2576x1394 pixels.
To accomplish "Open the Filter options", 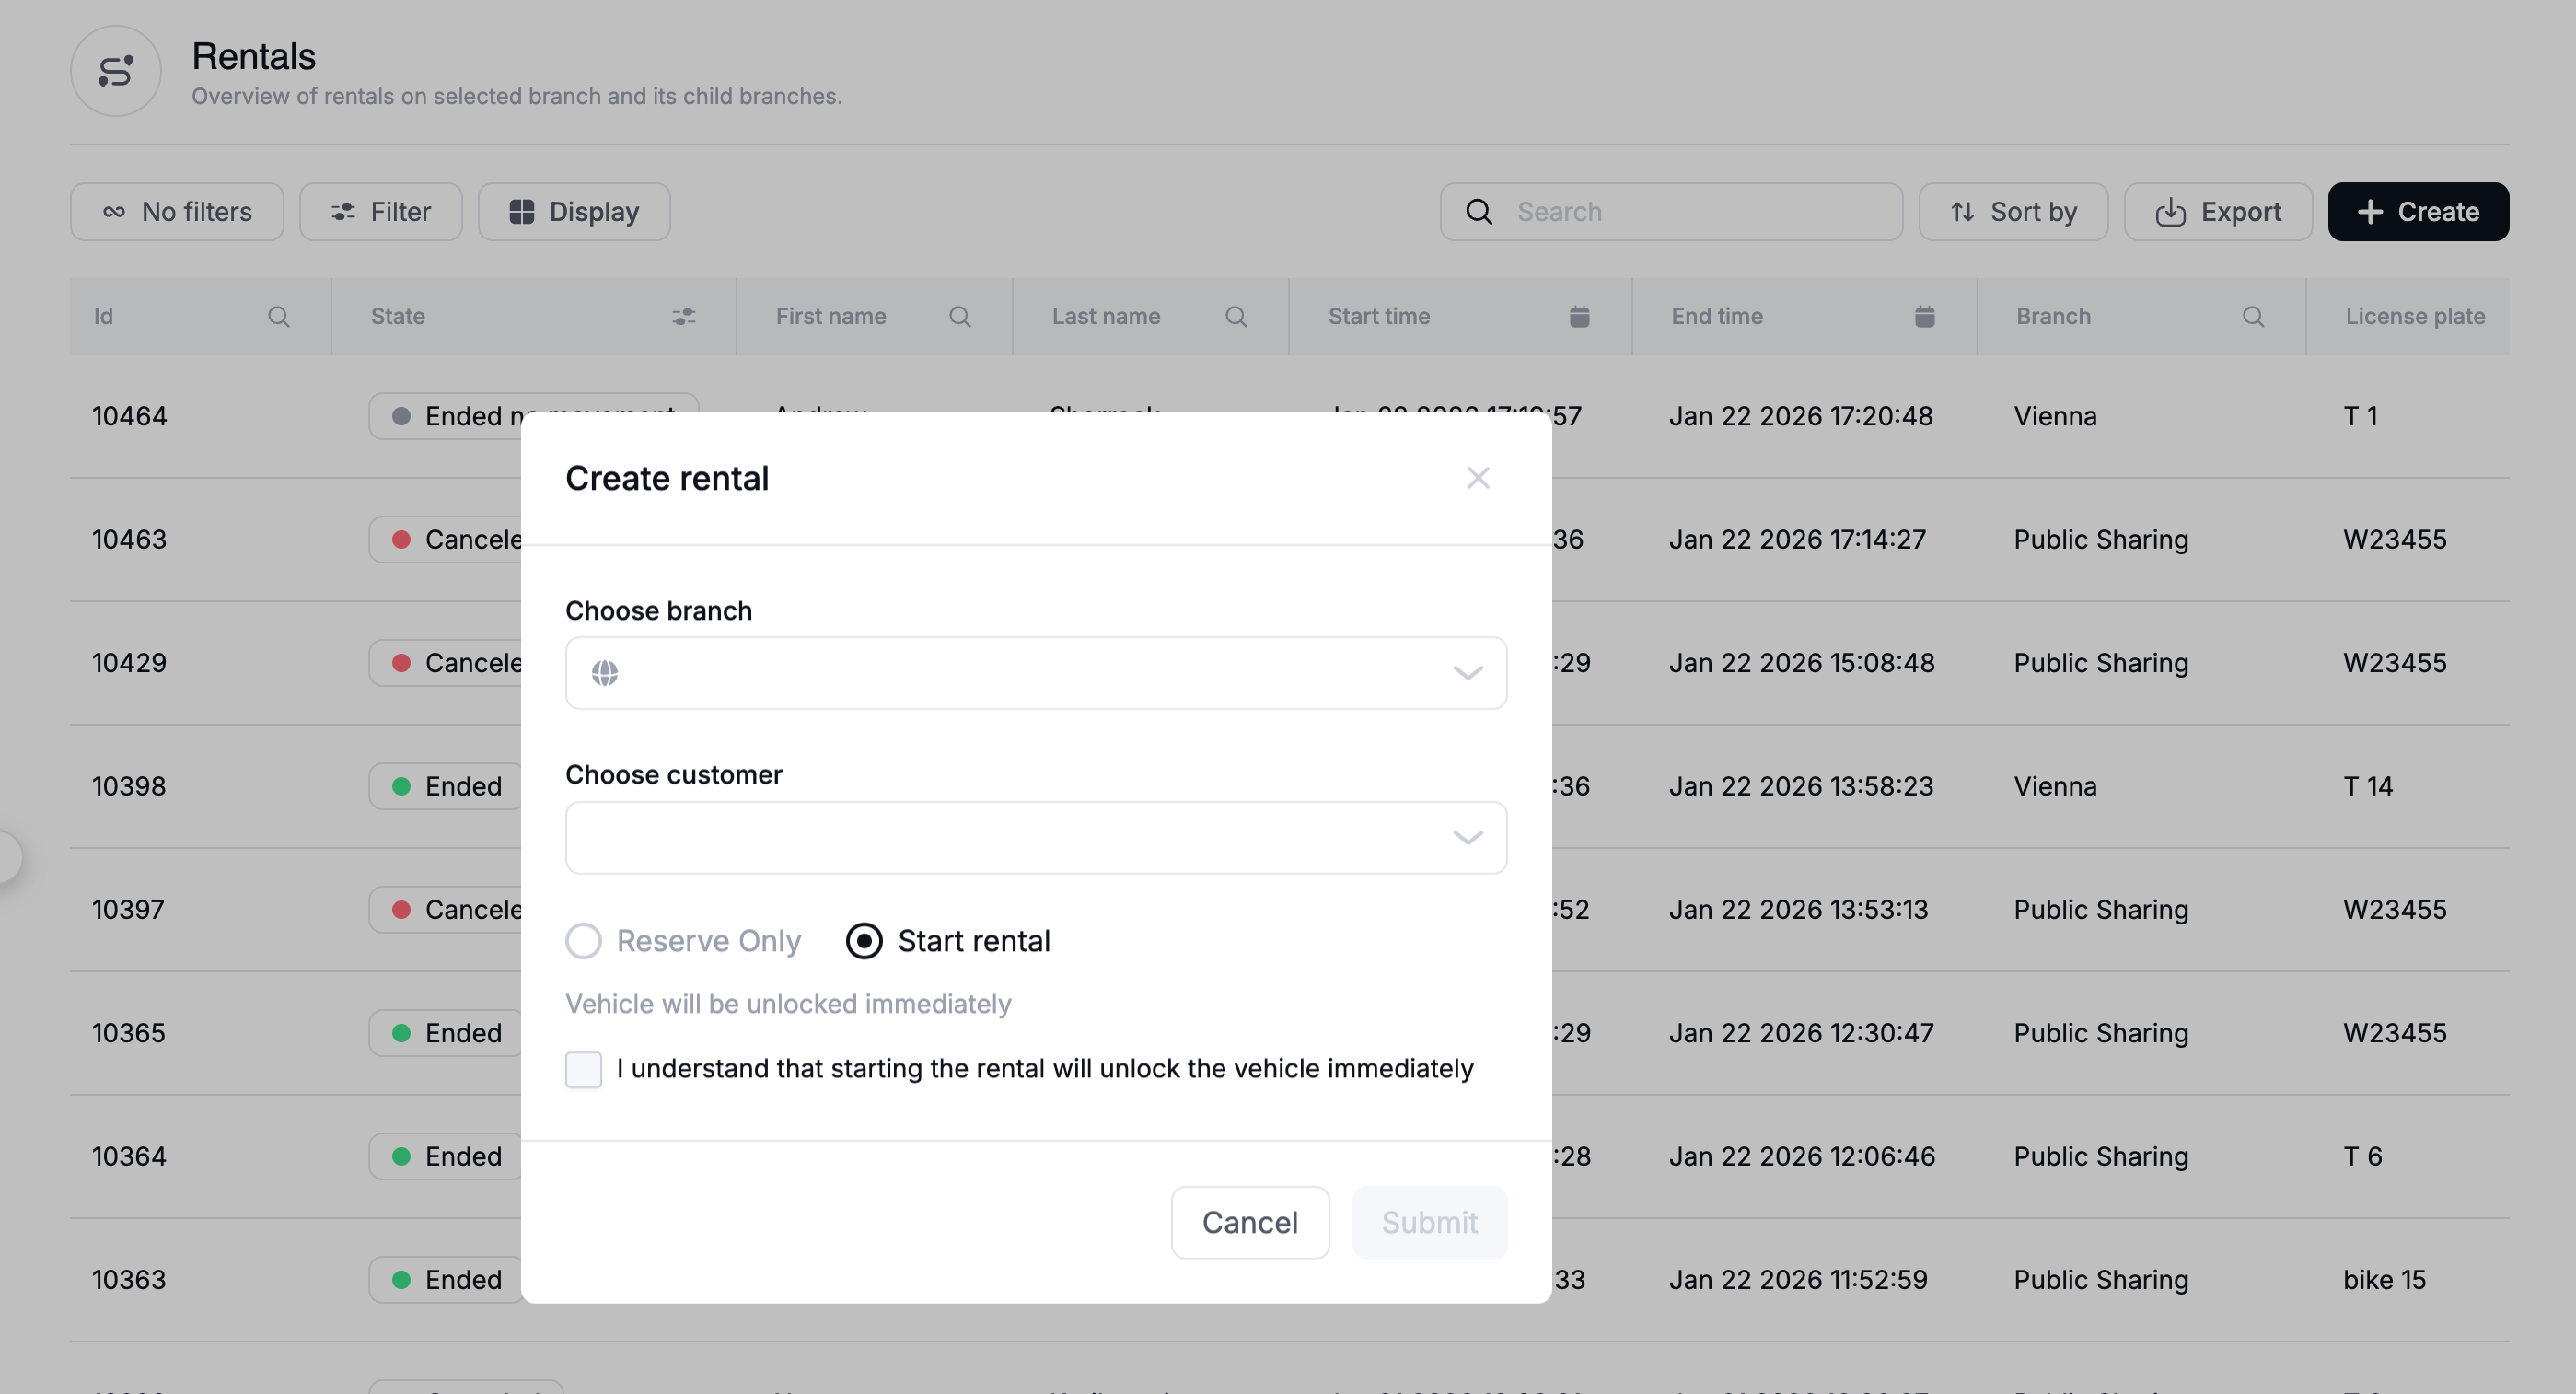I will 381,212.
